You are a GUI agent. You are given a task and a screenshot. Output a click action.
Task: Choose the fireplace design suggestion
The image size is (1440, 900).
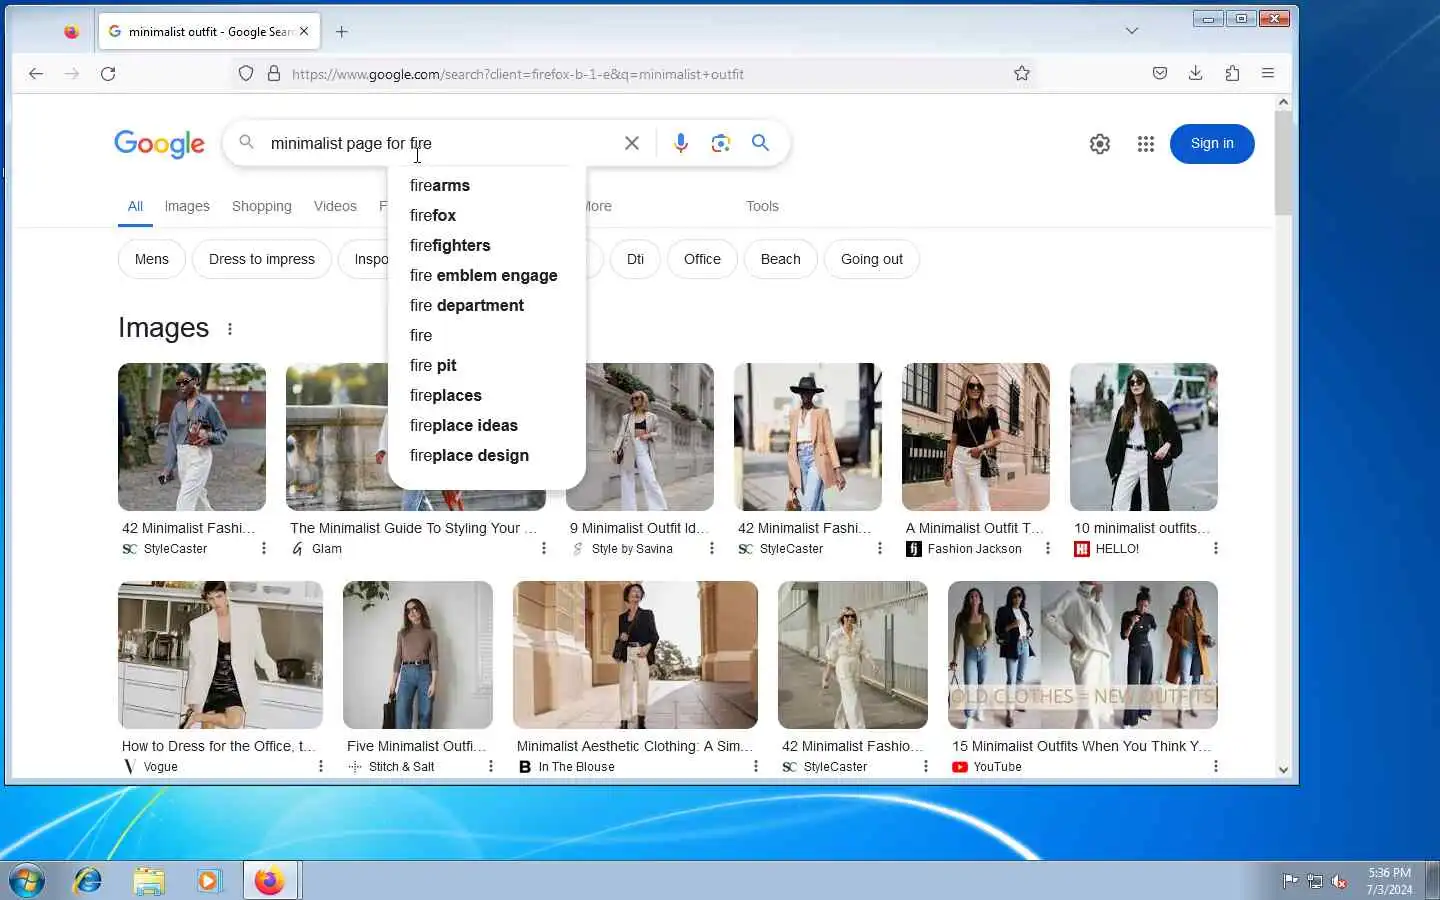pyautogui.click(x=486, y=455)
